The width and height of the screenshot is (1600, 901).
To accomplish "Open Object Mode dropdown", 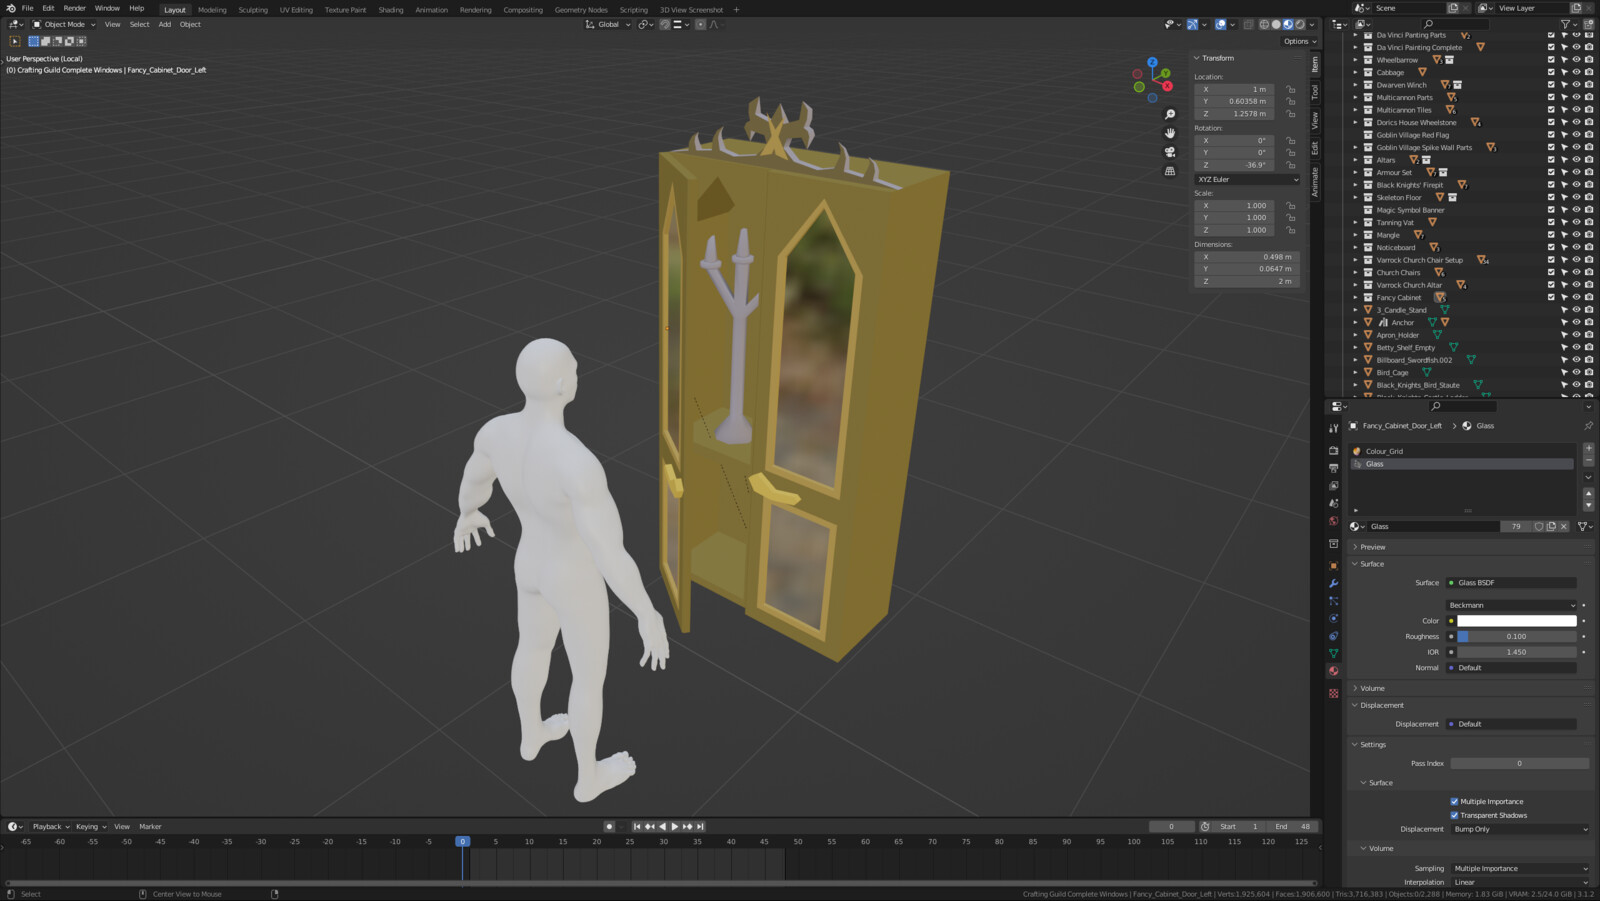I will [x=64, y=24].
